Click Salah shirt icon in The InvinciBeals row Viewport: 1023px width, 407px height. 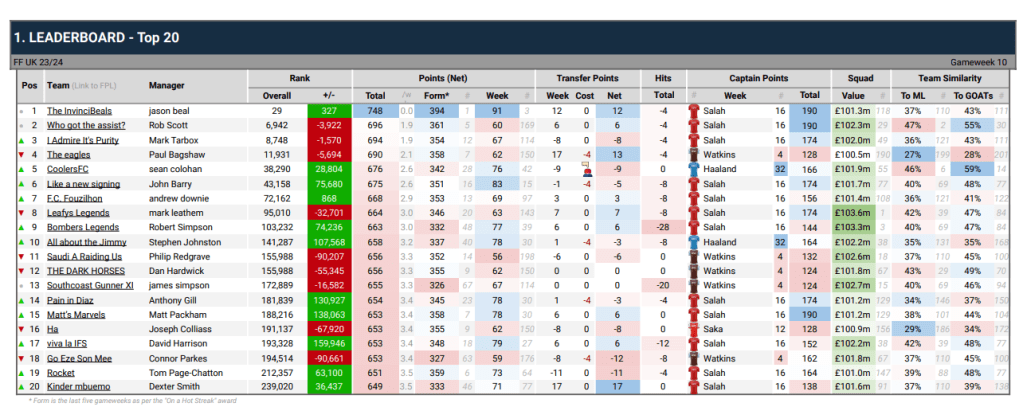[693, 111]
